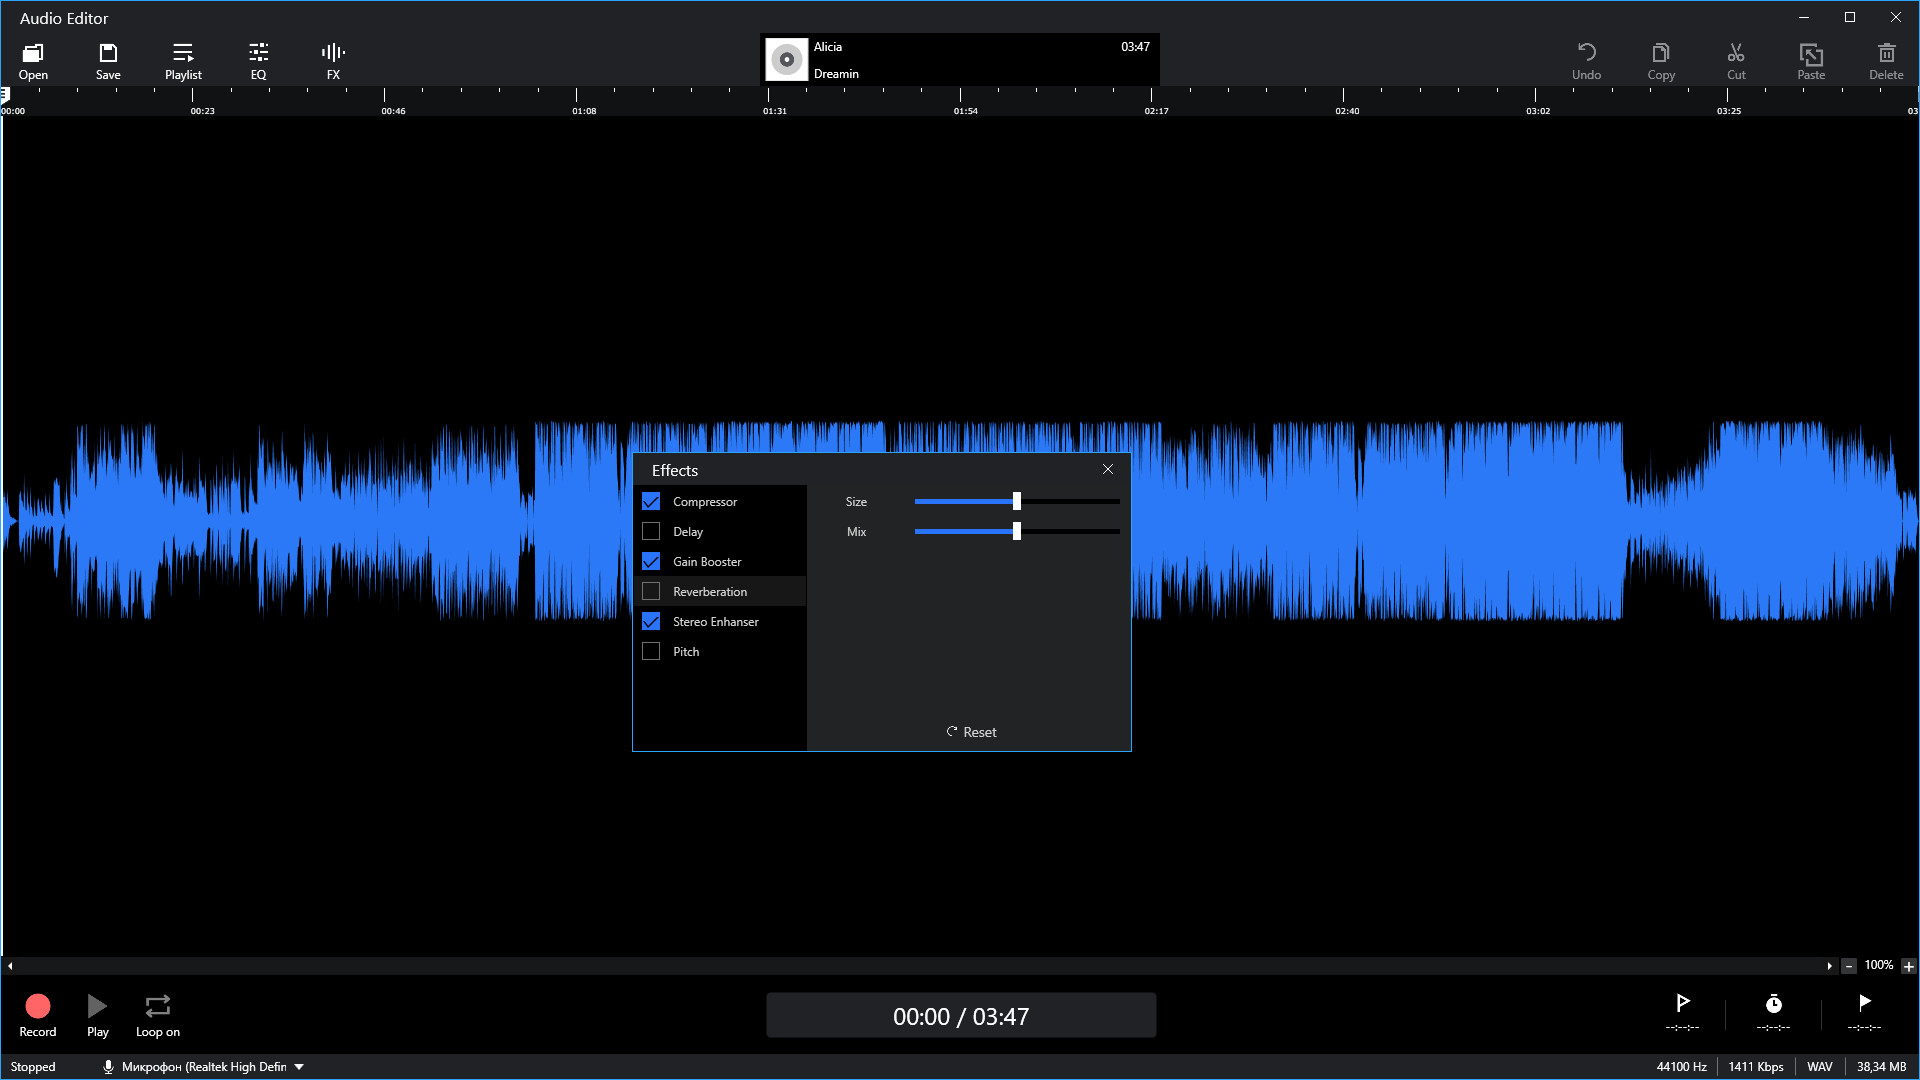
Task: Undo the last edit
Action: 1587,60
